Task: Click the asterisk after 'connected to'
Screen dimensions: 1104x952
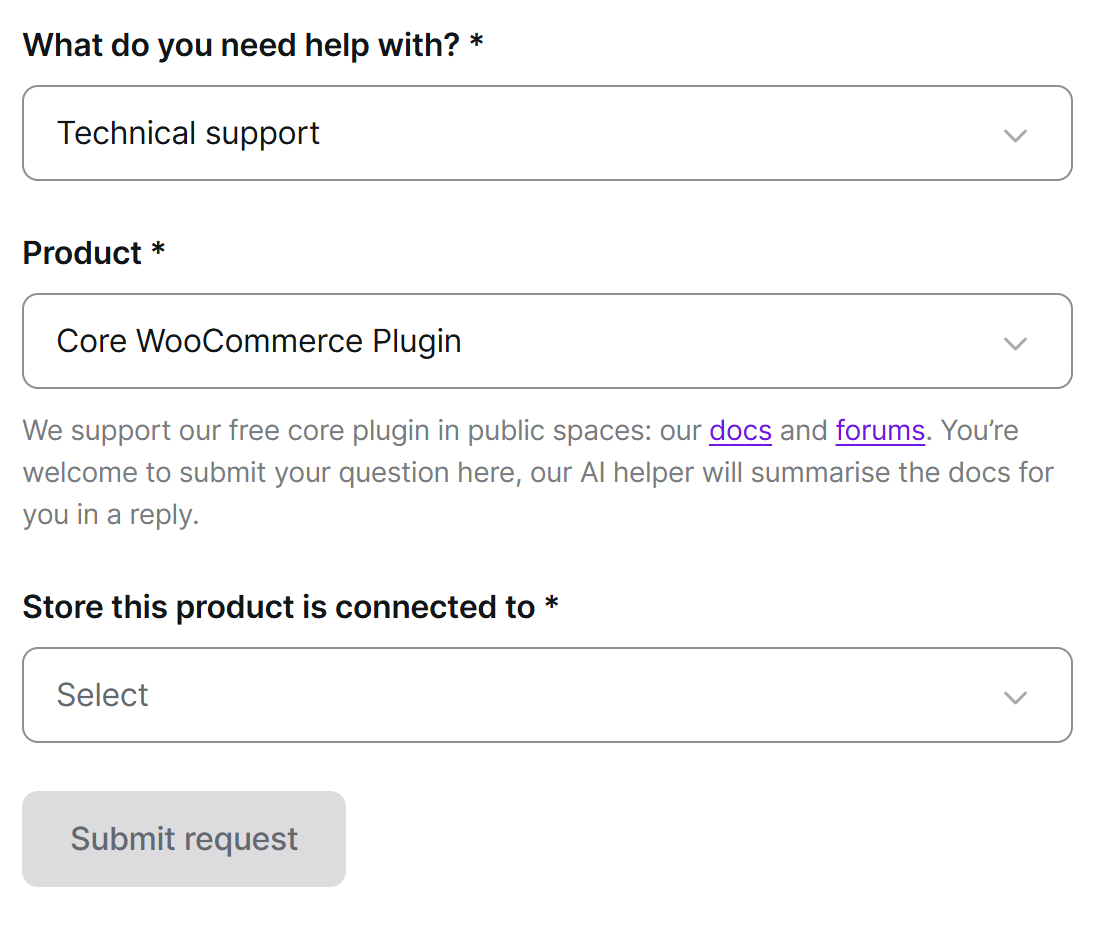Action: 552,603
